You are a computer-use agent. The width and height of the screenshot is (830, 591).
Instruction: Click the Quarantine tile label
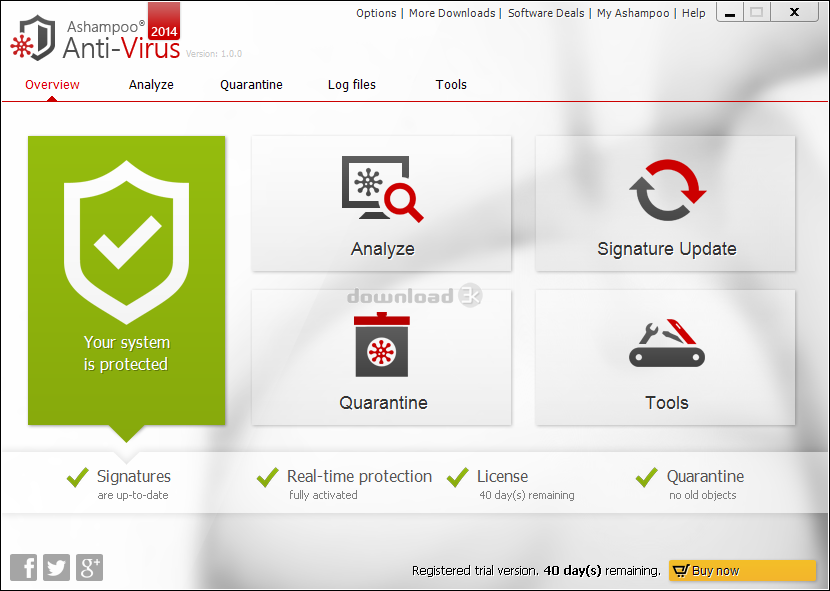coord(383,403)
